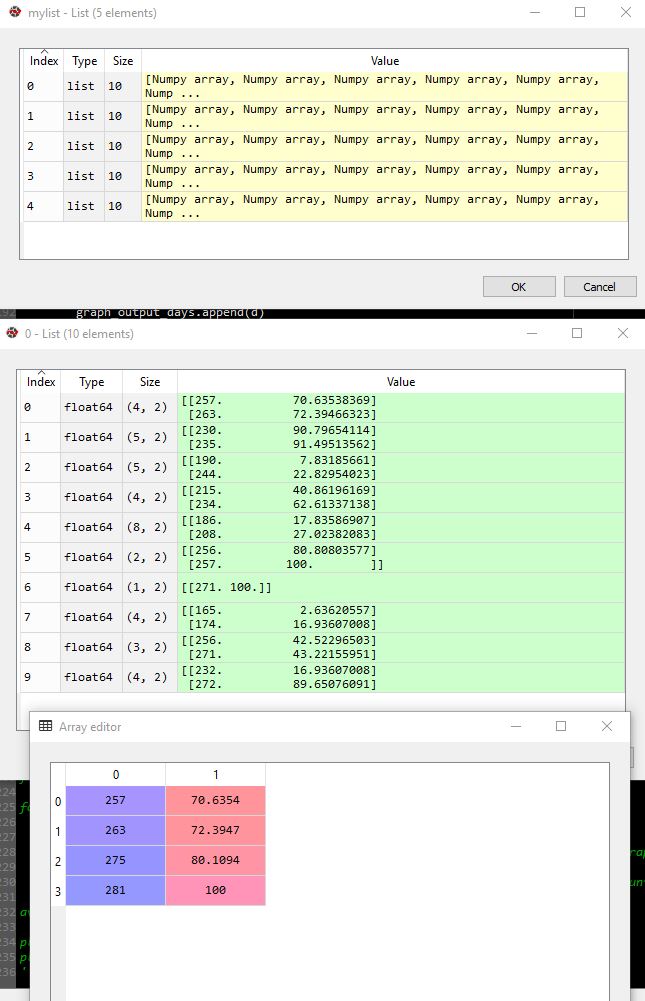The width and height of the screenshot is (645, 1001).
Task: Cancel the mylist dialog
Action: (599, 287)
